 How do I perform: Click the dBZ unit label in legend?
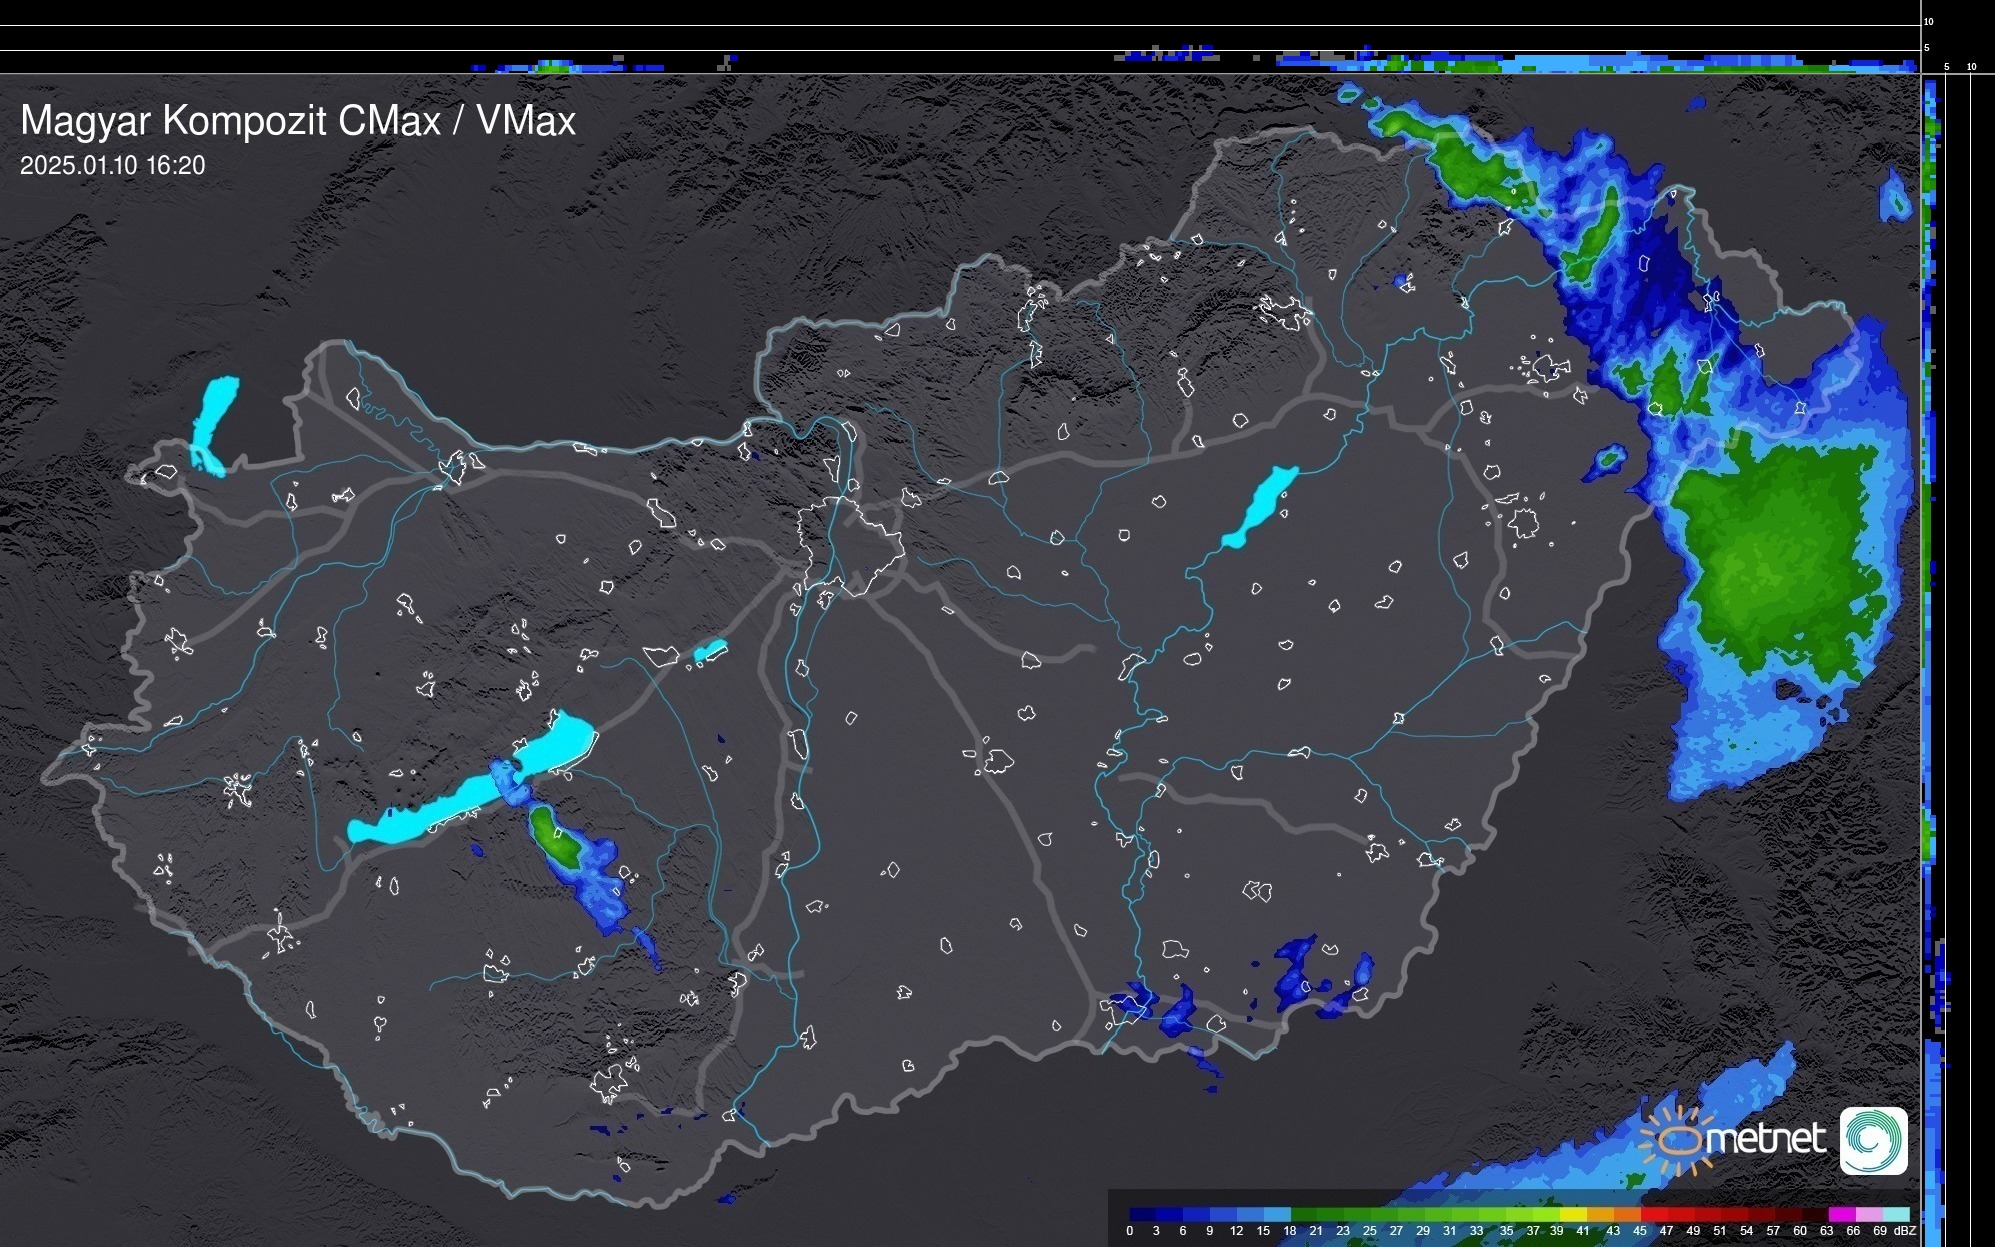pos(1905,1231)
